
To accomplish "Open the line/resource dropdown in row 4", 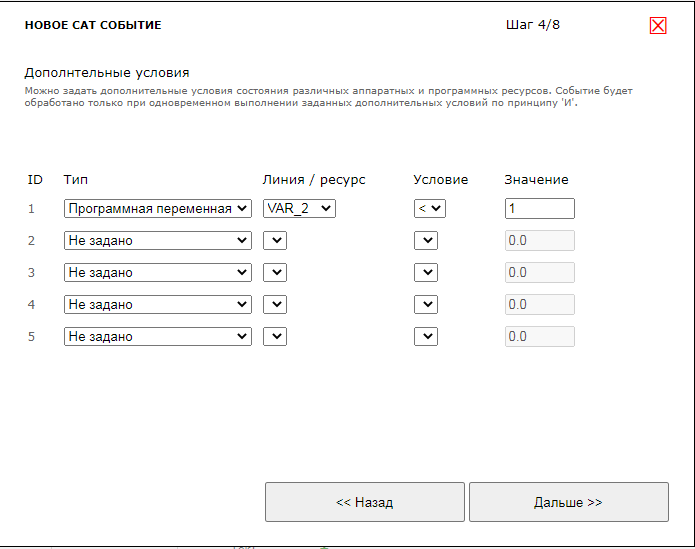I will 275,304.
